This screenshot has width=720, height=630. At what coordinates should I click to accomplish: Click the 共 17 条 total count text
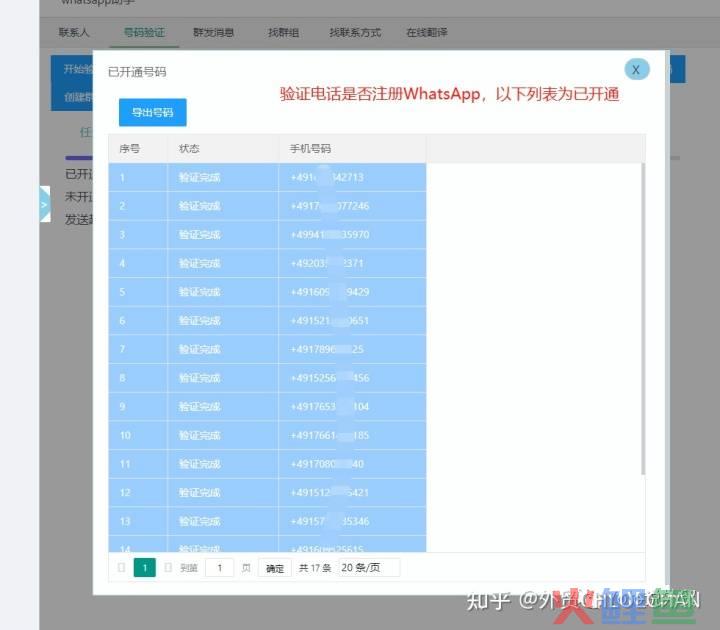coord(315,568)
